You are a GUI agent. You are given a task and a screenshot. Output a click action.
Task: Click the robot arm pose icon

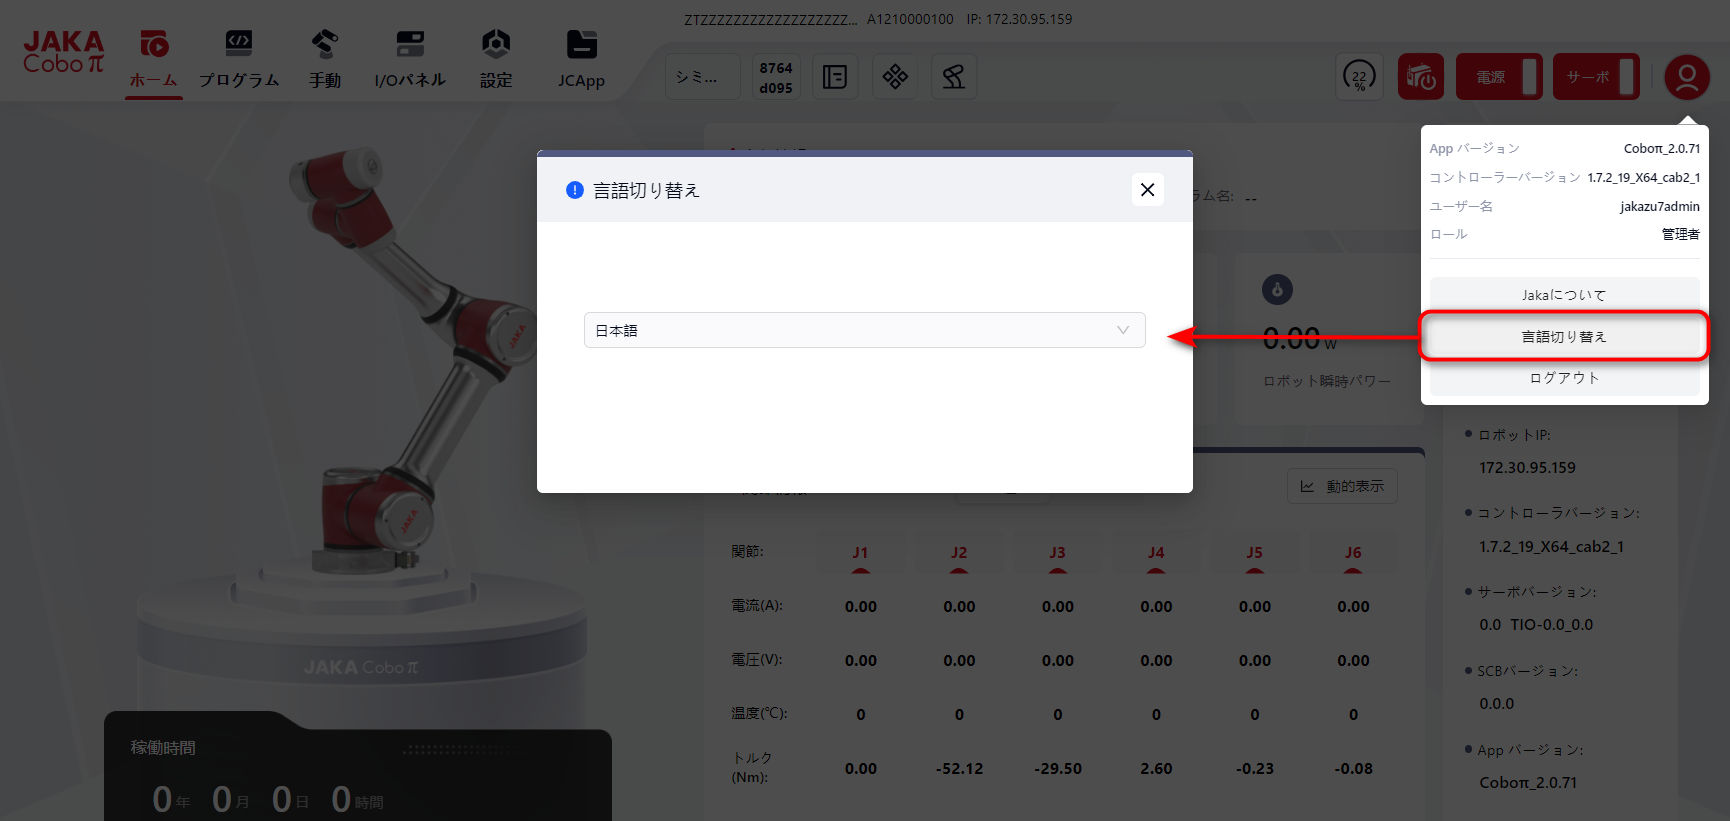tap(953, 77)
